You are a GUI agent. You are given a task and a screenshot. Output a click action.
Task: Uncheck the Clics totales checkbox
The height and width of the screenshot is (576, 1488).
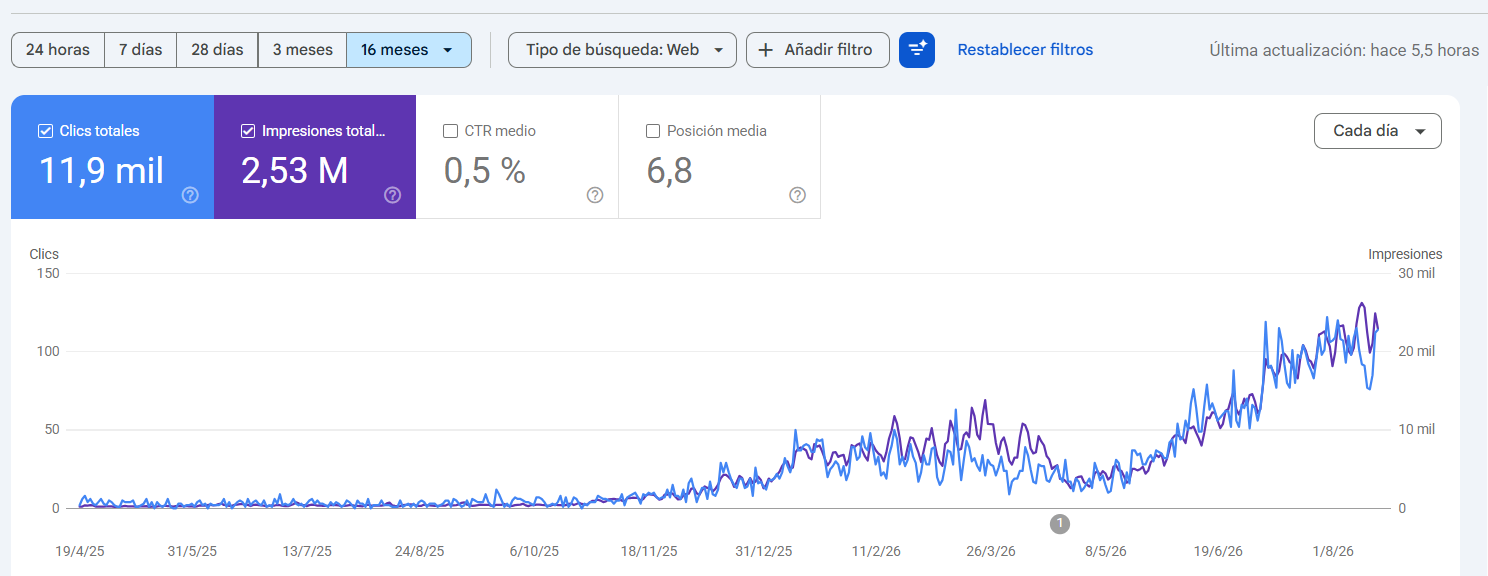(x=45, y=131)
